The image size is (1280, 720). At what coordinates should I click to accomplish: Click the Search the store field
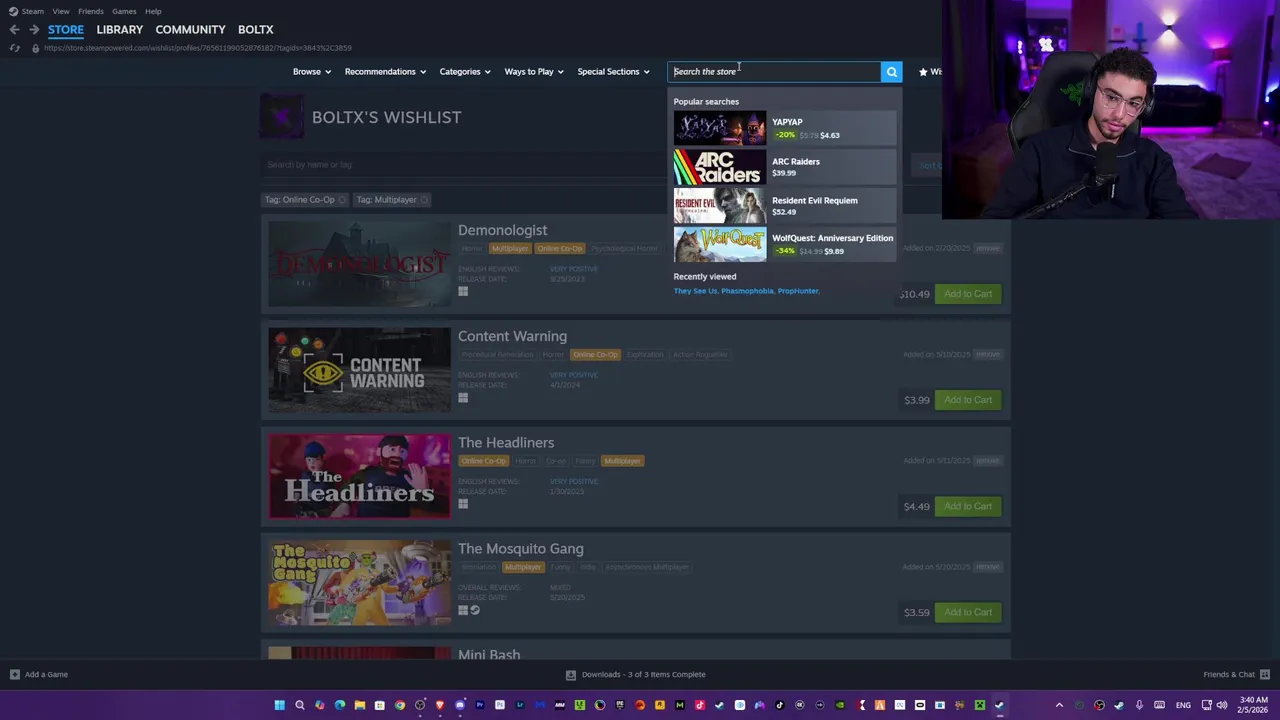(774, 71)
